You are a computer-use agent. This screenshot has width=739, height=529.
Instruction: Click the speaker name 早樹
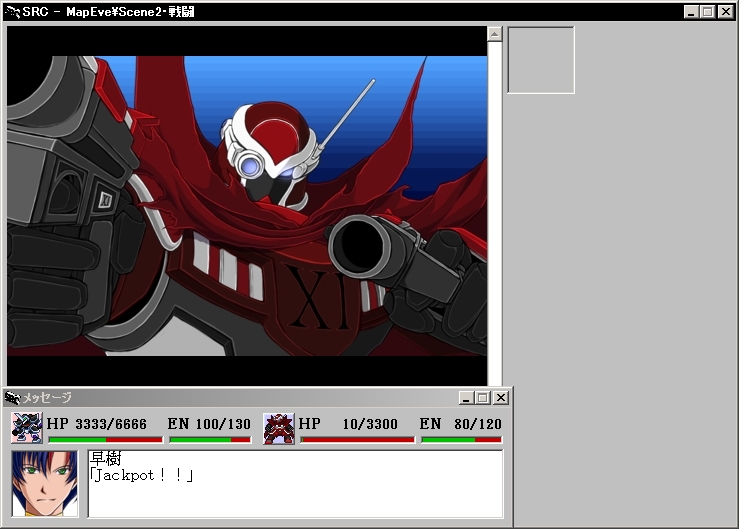(106, 458)
